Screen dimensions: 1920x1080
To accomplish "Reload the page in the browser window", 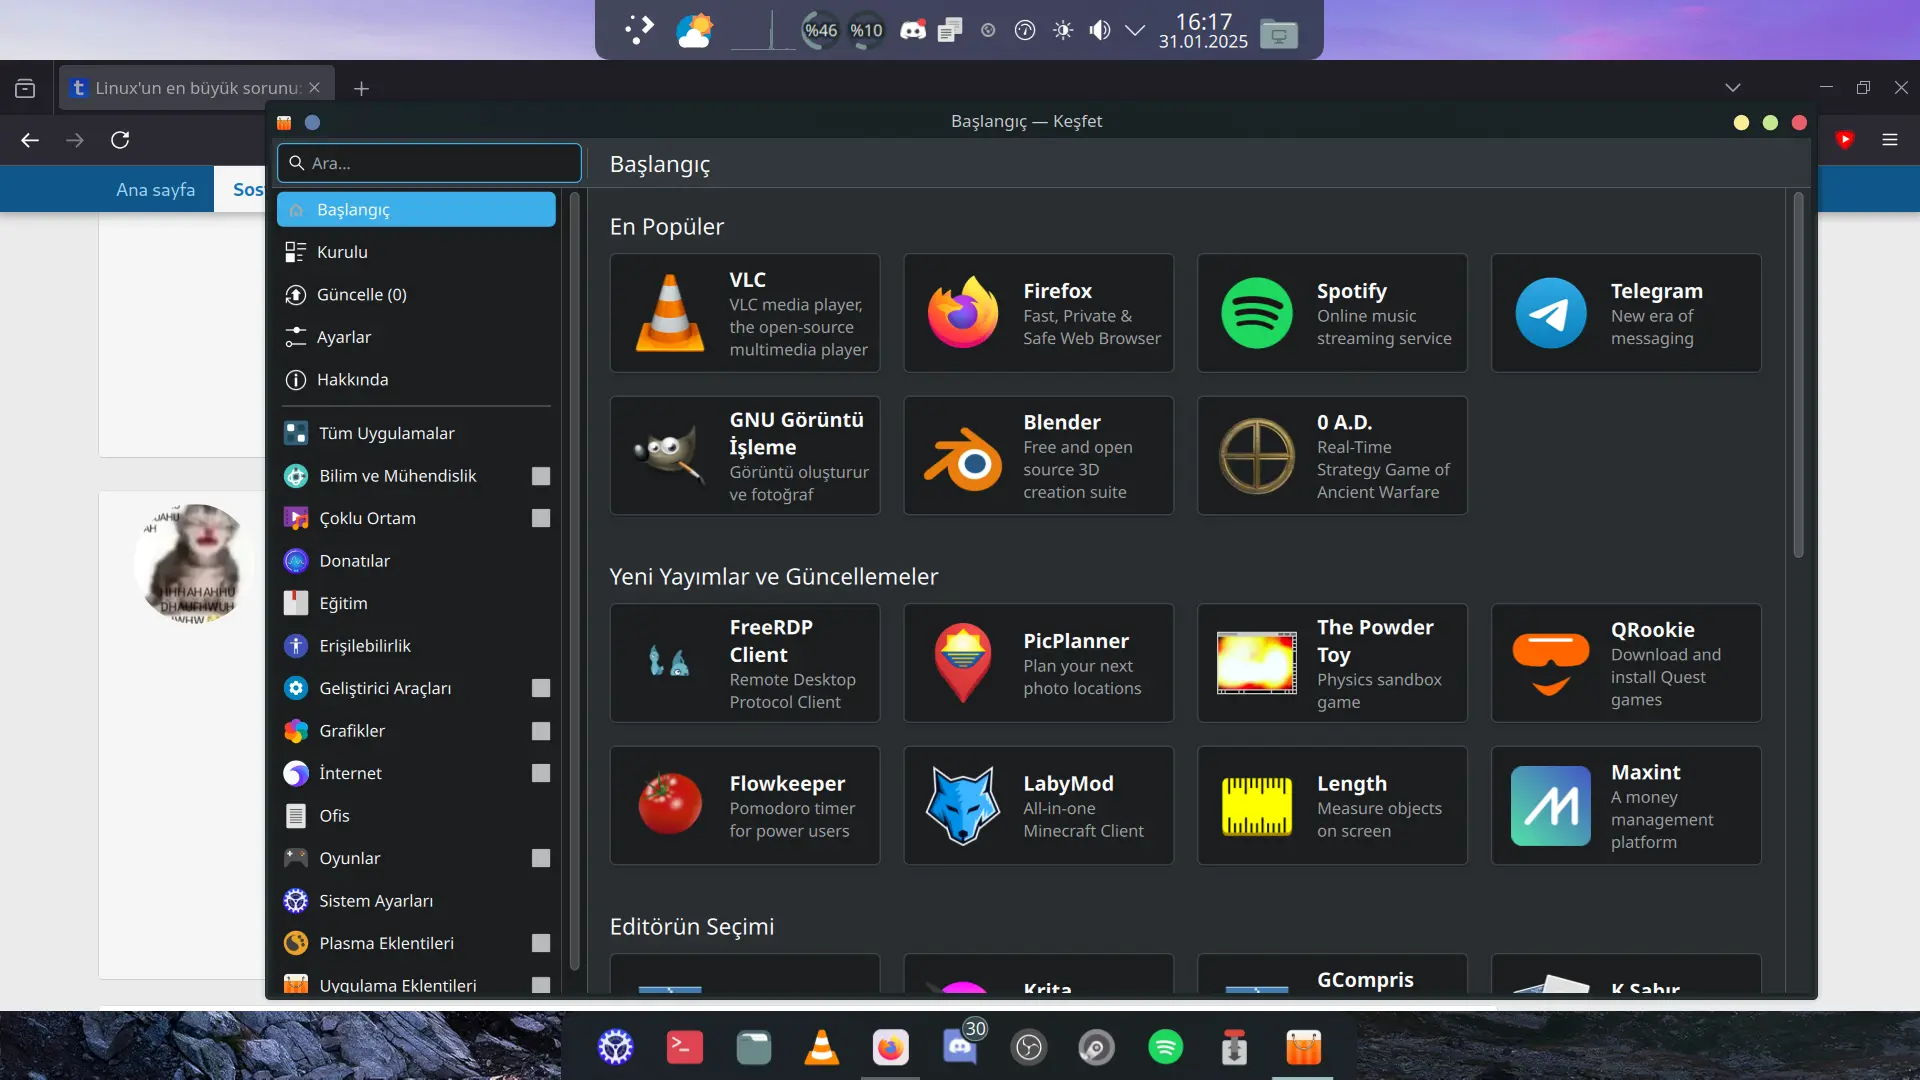I will (120, 140).
